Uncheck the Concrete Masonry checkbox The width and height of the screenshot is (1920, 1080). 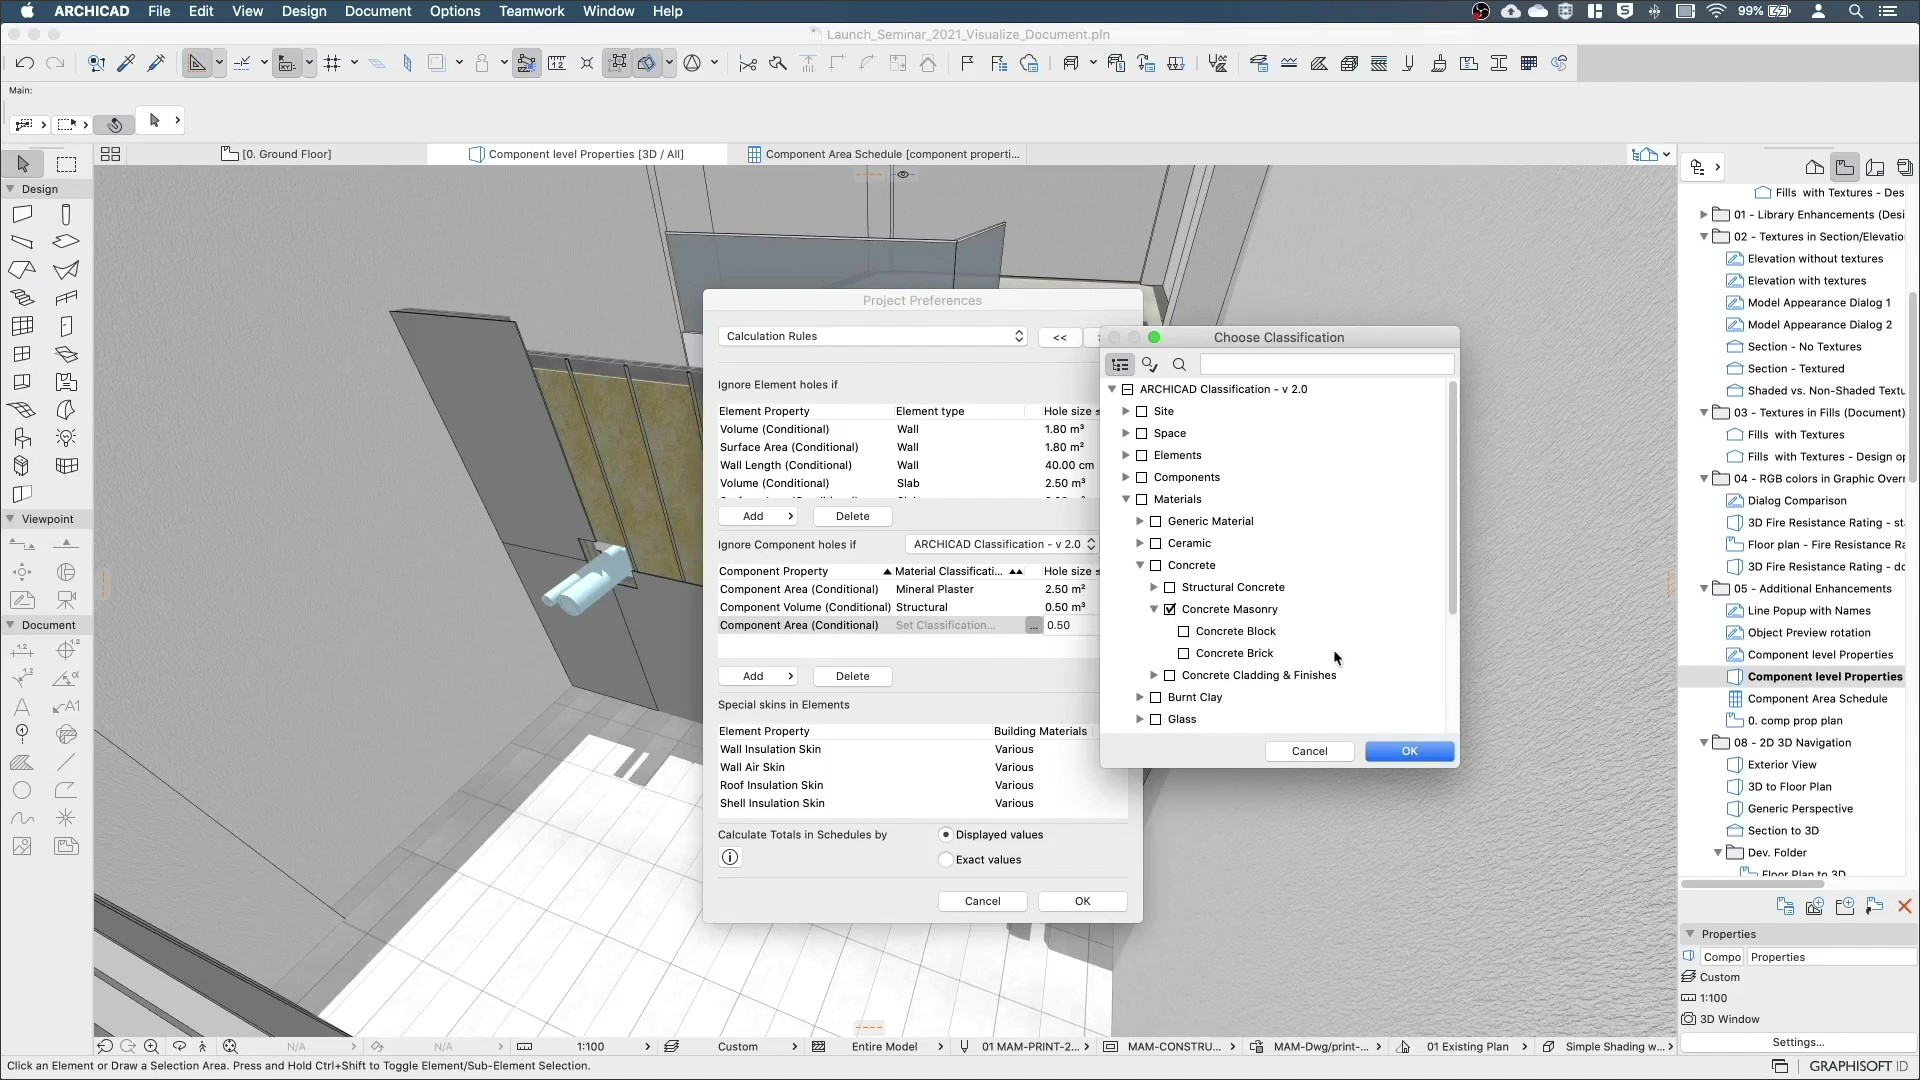(1170, 609)
